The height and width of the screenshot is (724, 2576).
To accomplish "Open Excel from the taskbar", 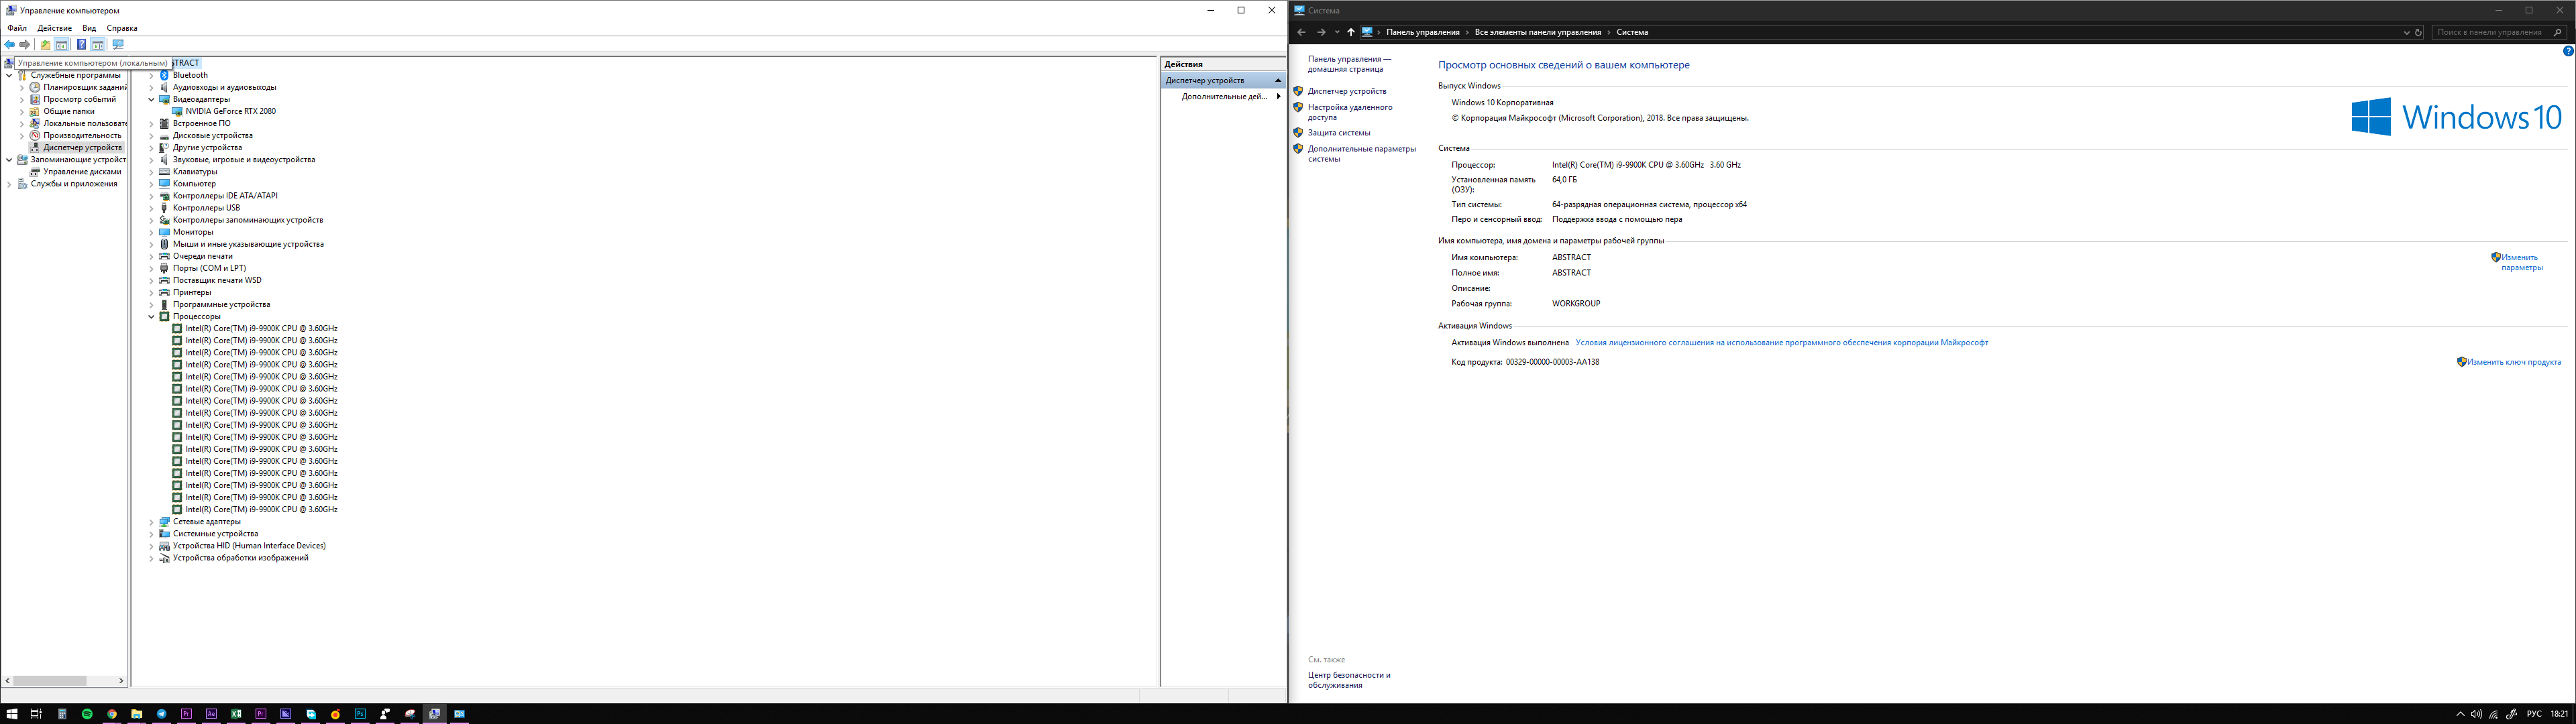I will click(x=236, y=714).
